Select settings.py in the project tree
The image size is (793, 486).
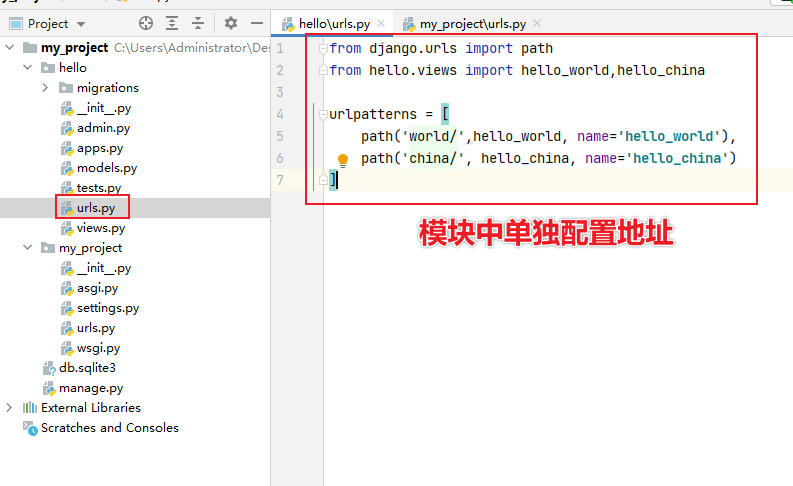(x=108, y=308)
